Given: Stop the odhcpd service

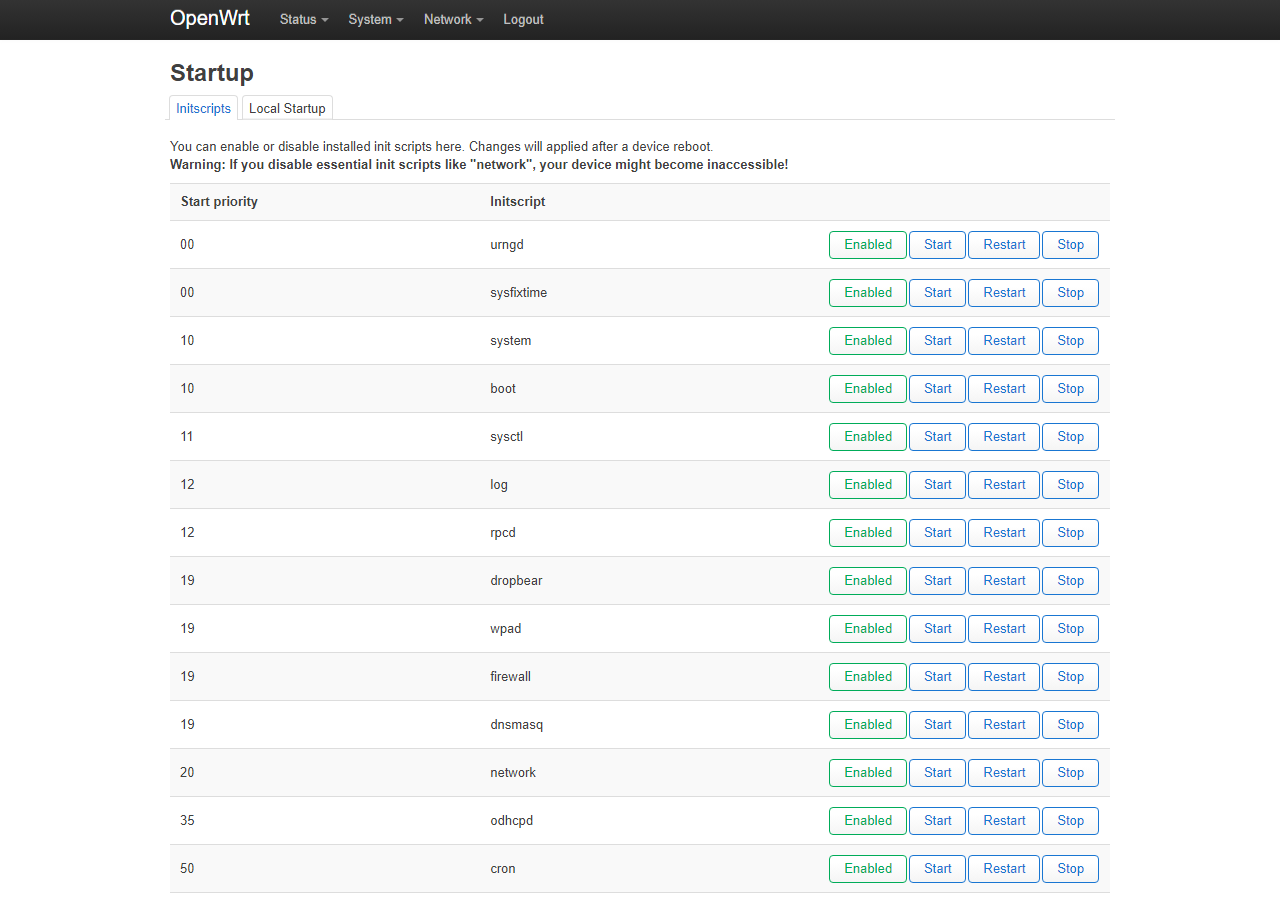Looking at the screenshot, I should (x=1070, y=821).
